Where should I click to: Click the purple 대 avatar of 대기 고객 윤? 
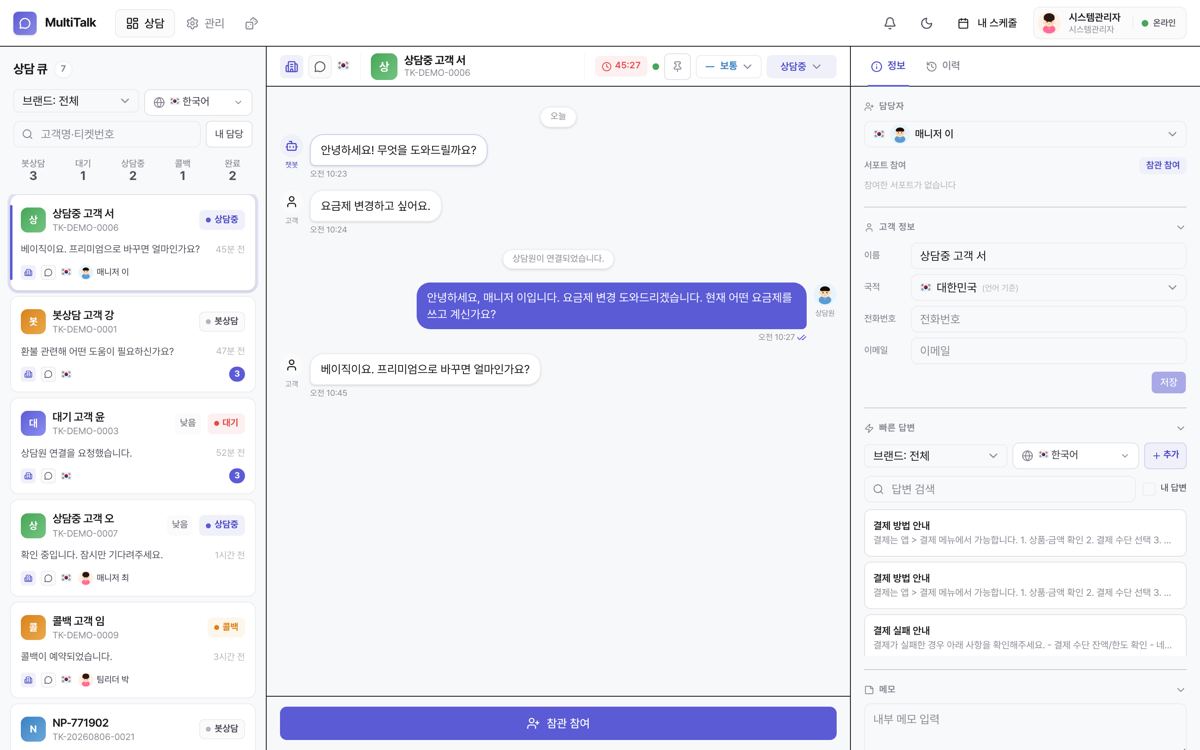(33, 424)
